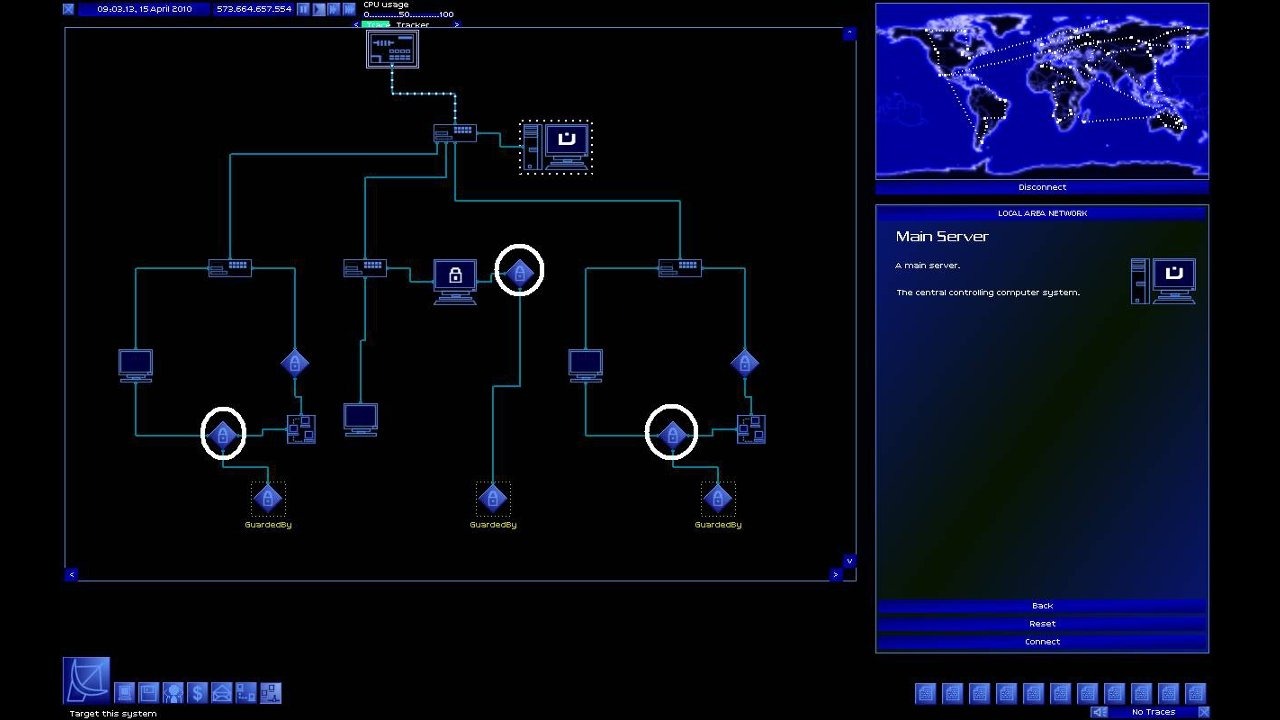
Task: Click the world map thumbnail
Action: click(x=1042, y=90)
